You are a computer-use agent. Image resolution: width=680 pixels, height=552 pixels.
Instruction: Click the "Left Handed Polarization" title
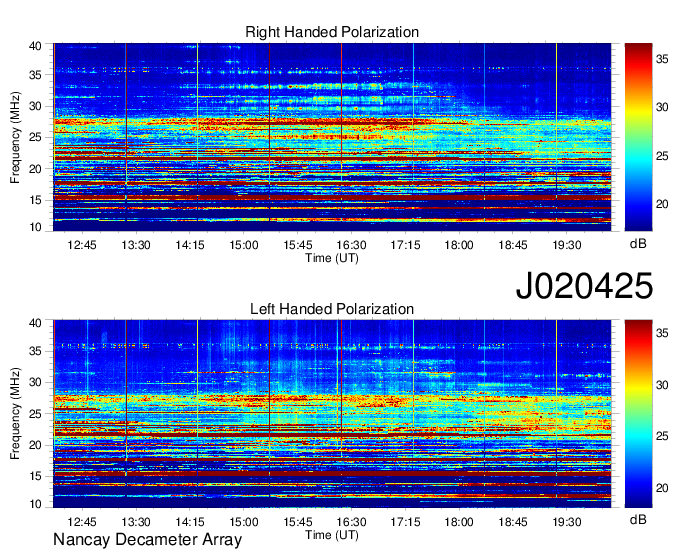332,309
